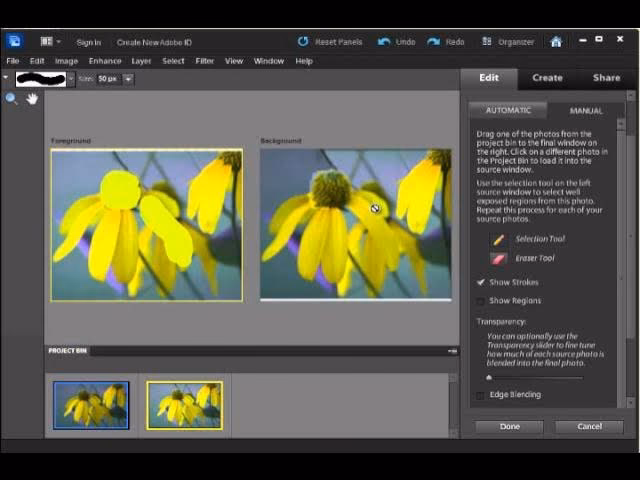Viewport: 640px width, 480px height.
Task: Click the Photoshop Elements app logo icon
Action: click(x=15, y=41)
